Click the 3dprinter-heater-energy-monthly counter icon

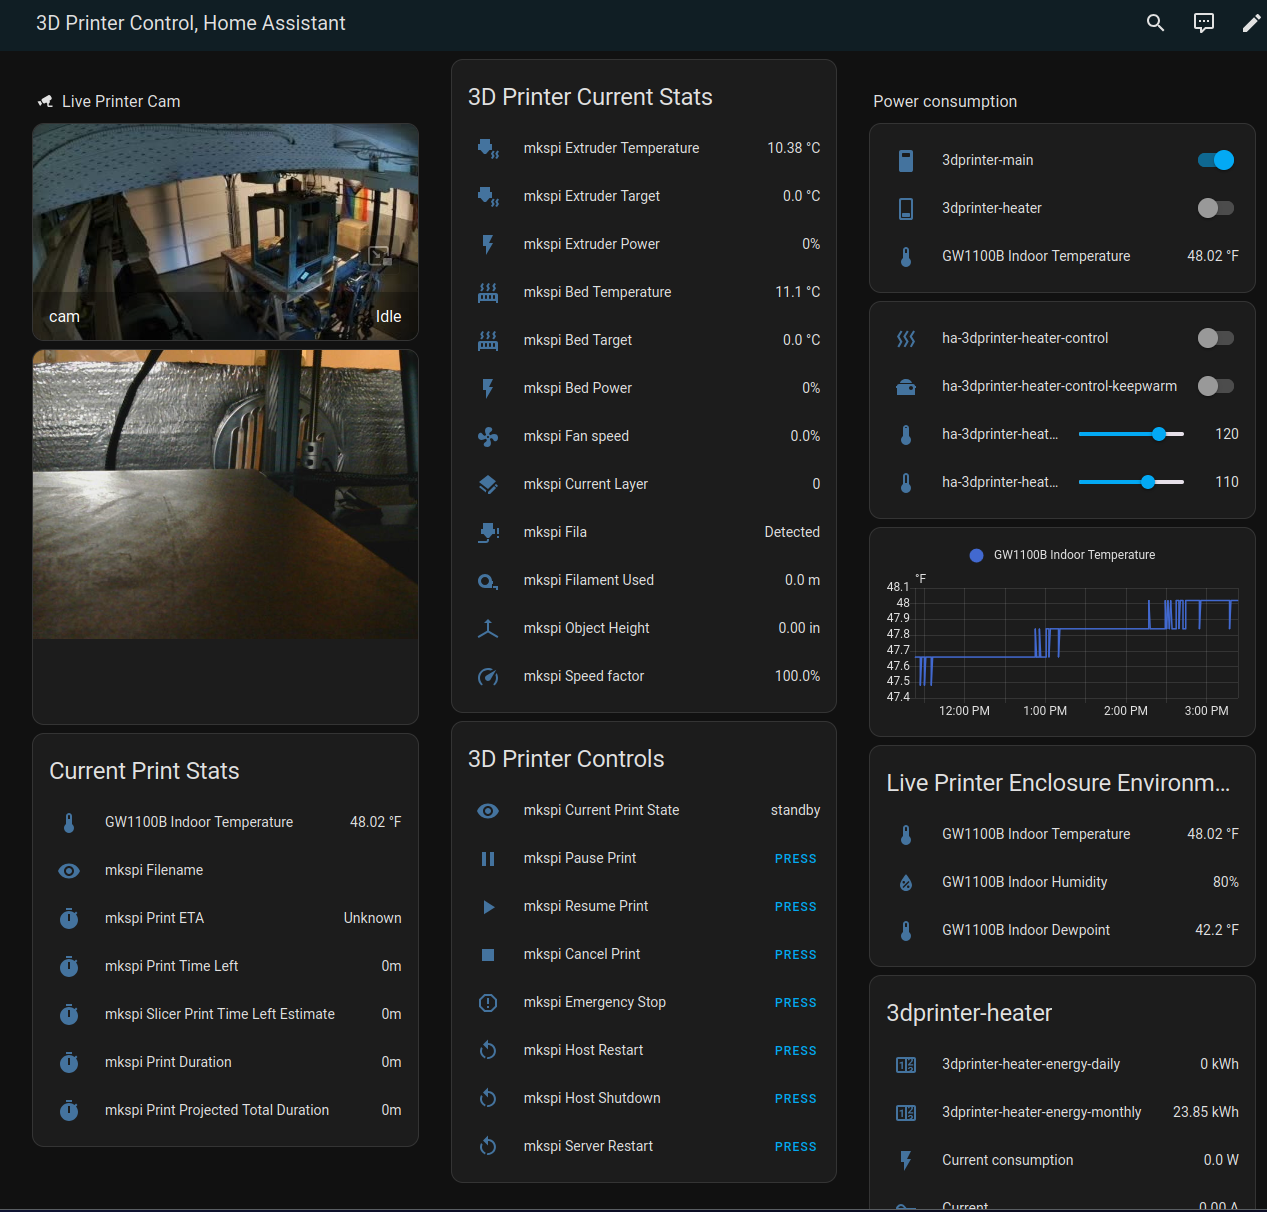[x=906, y=1112]
